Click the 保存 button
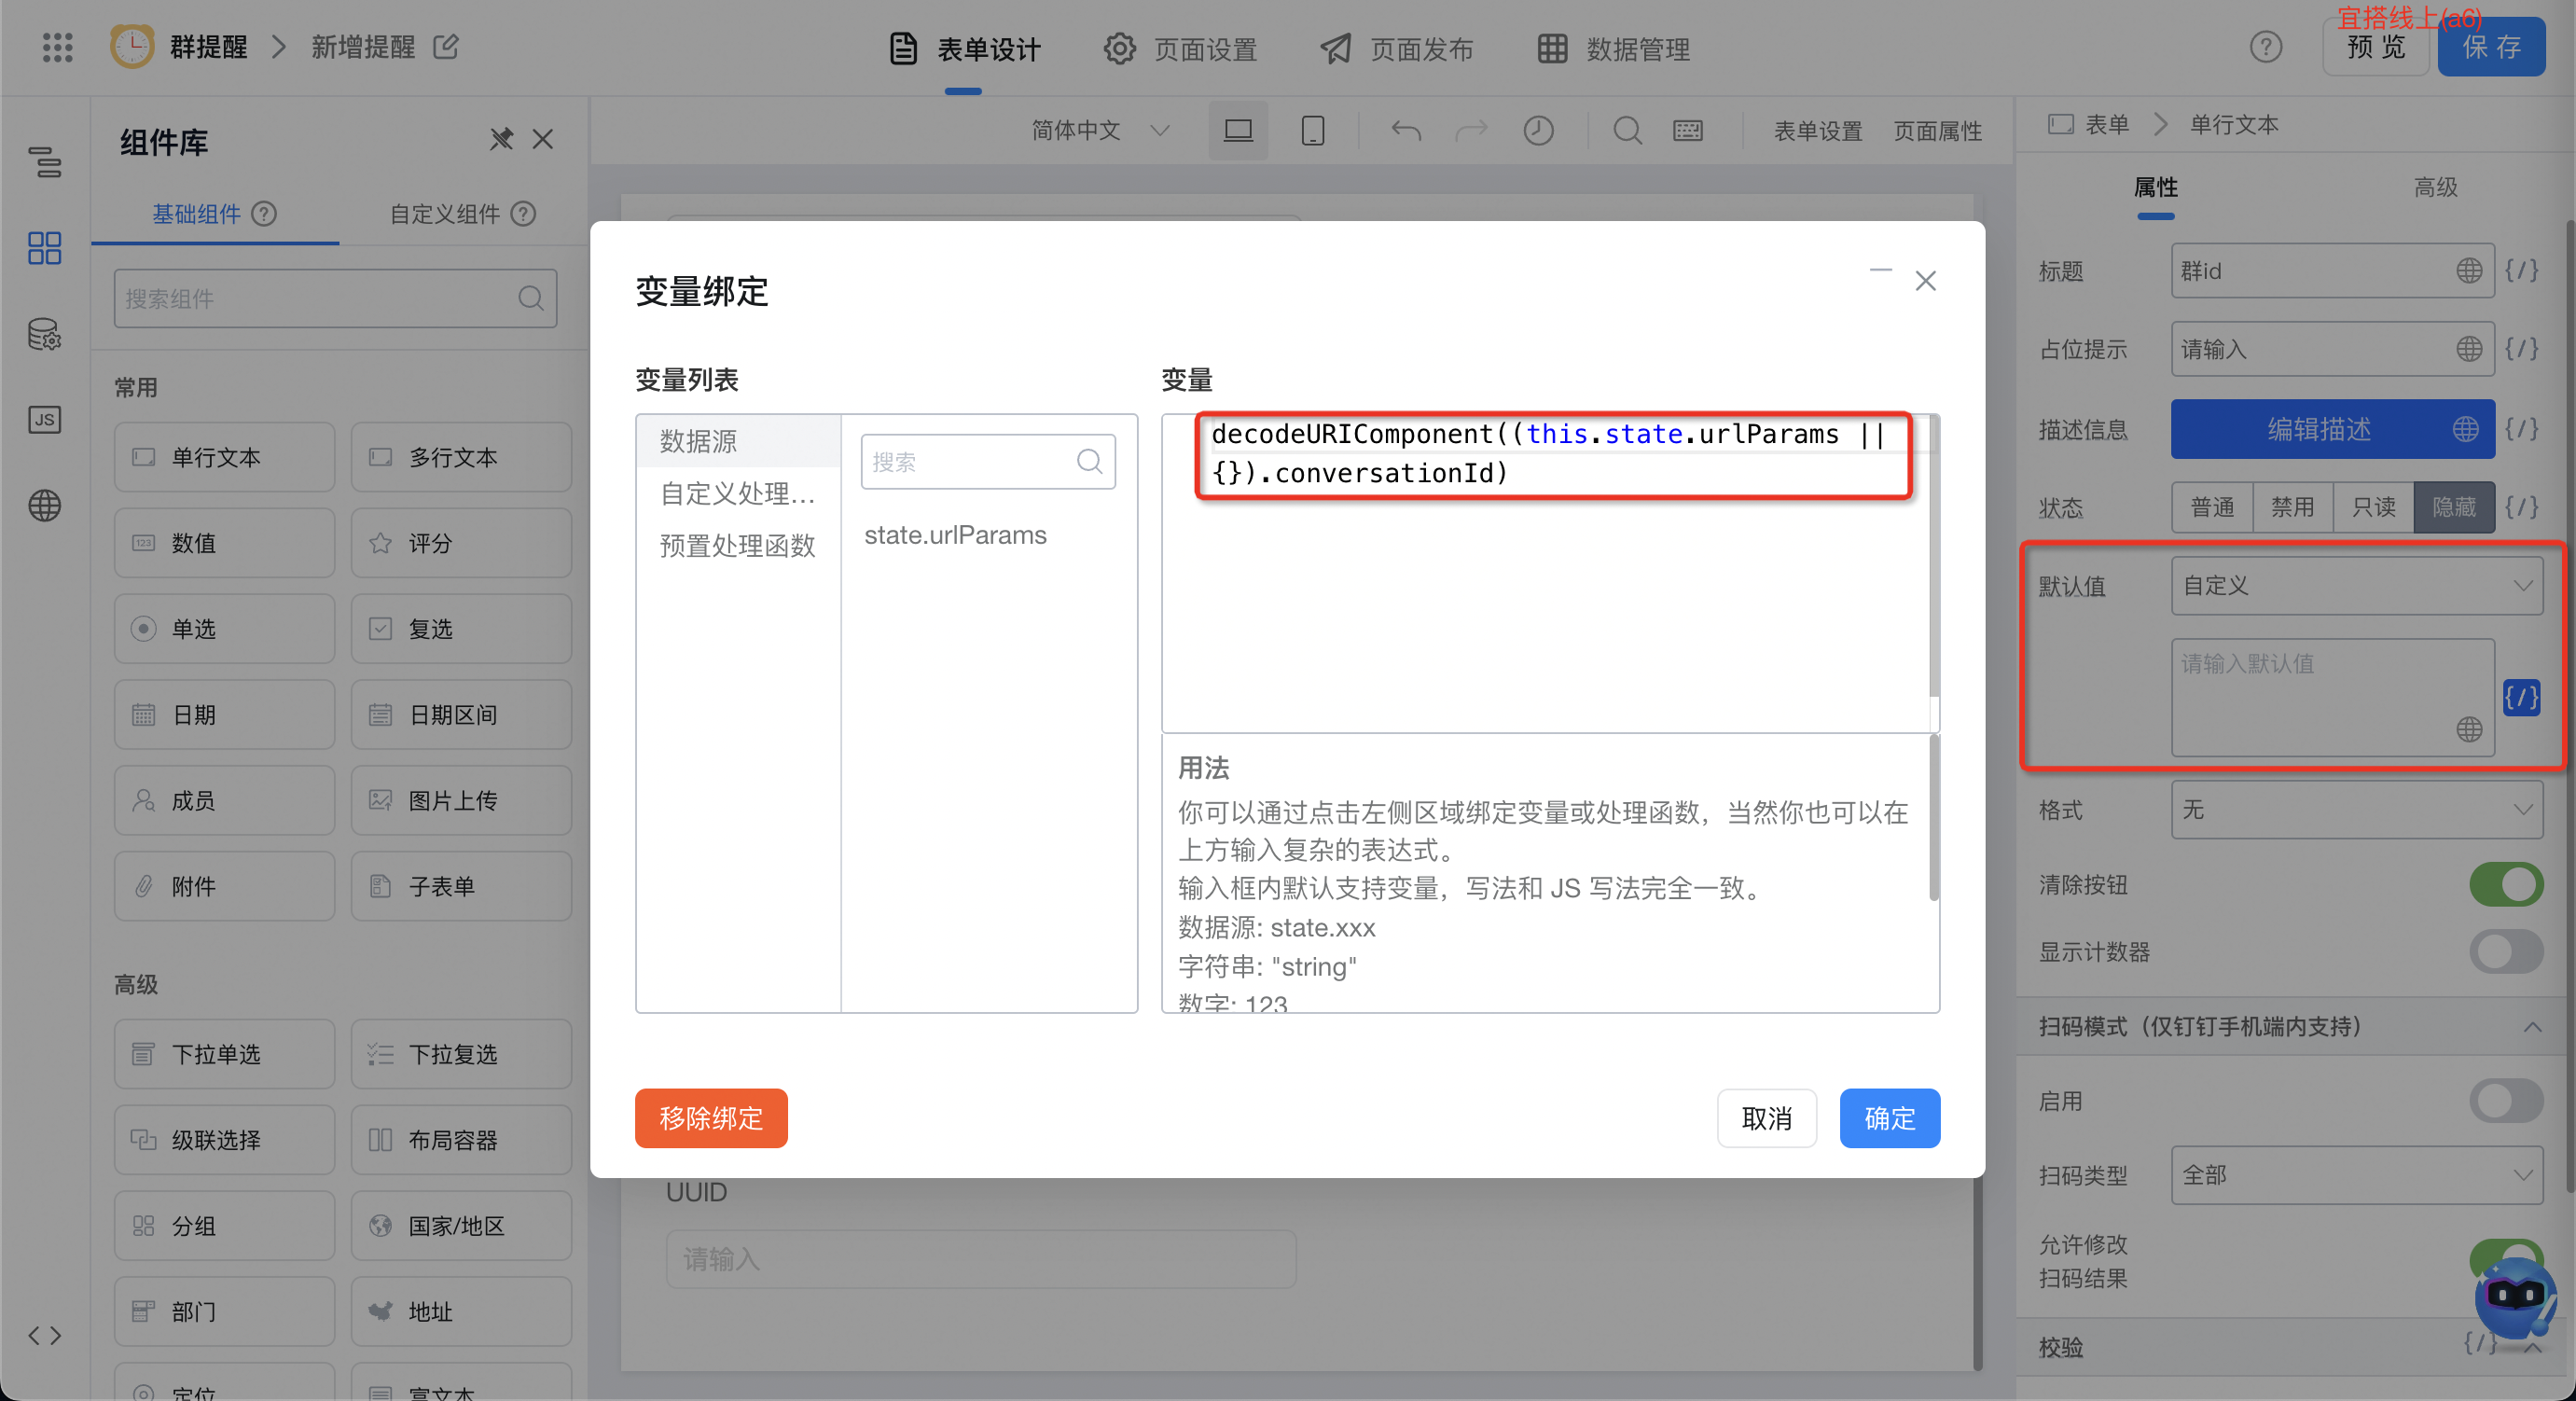This screenshot has height=1401, width=2576. pos(2491,47)
